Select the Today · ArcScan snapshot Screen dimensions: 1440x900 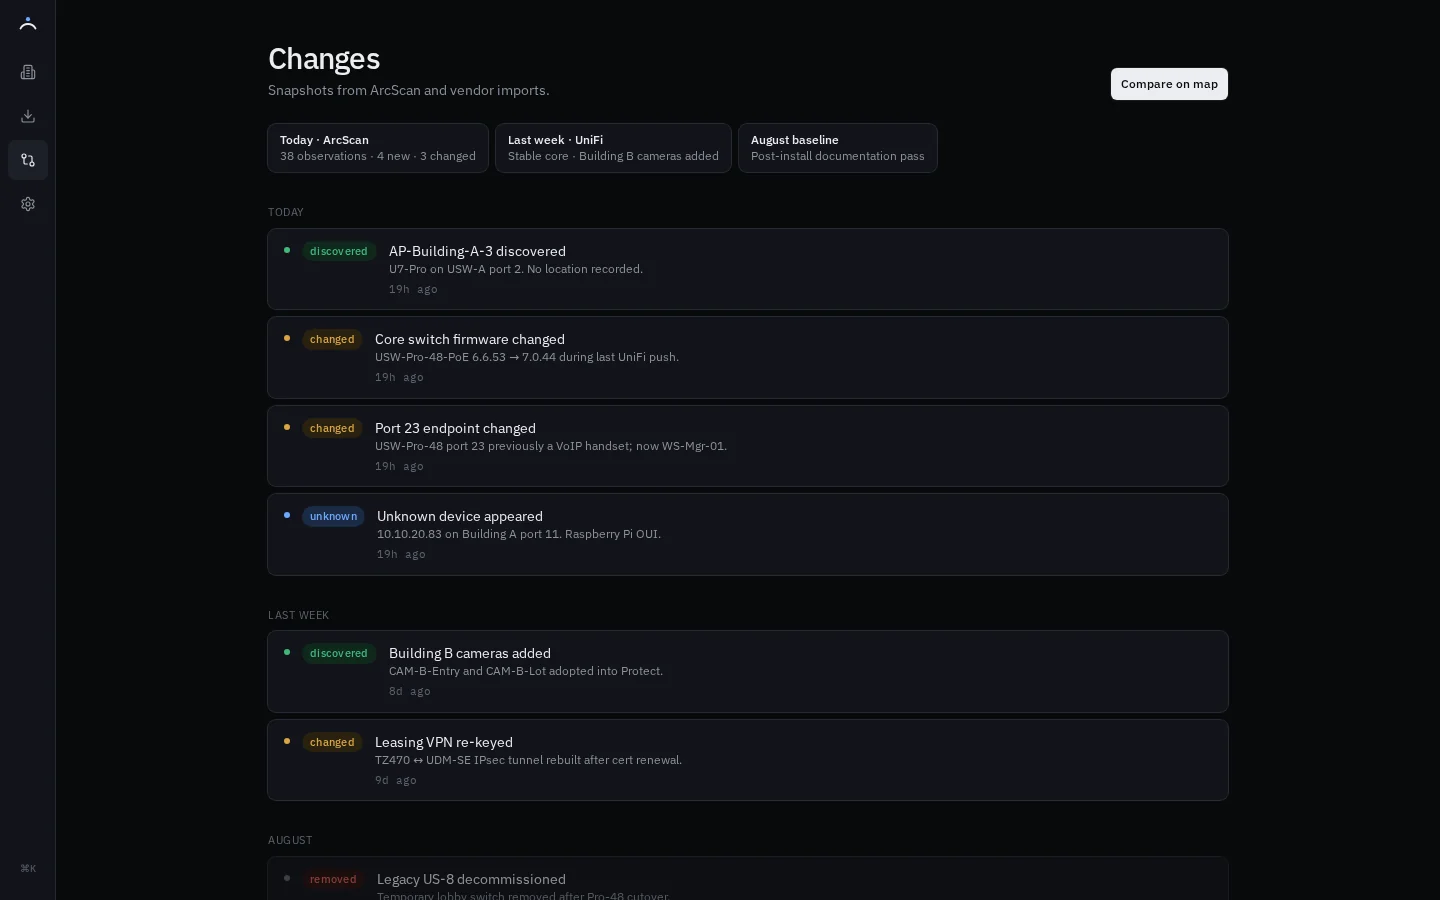tap(378, 148)
